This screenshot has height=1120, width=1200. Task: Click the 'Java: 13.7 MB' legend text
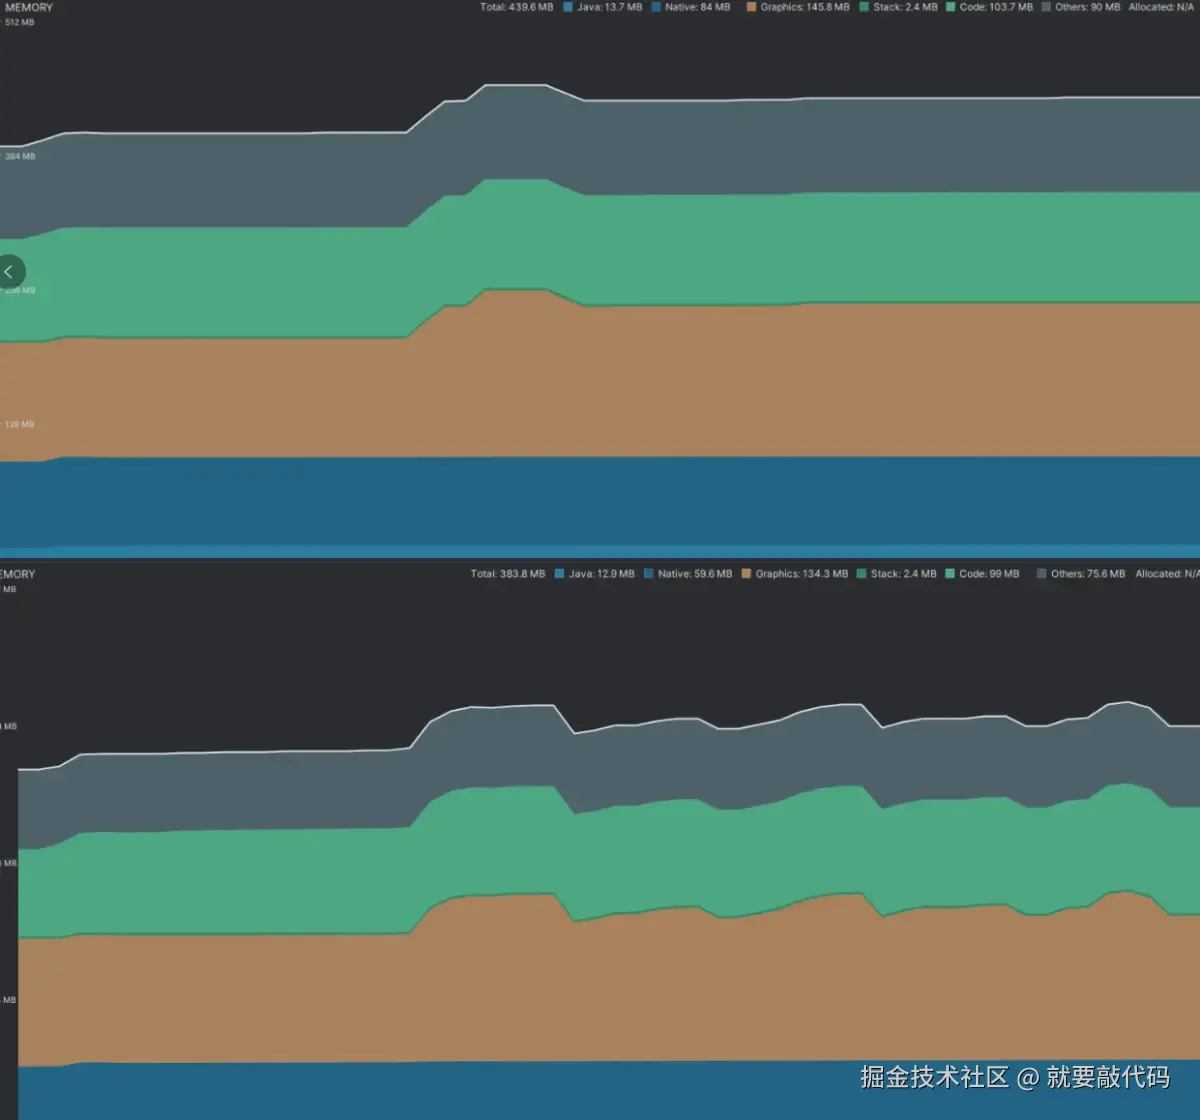[609, 7]
